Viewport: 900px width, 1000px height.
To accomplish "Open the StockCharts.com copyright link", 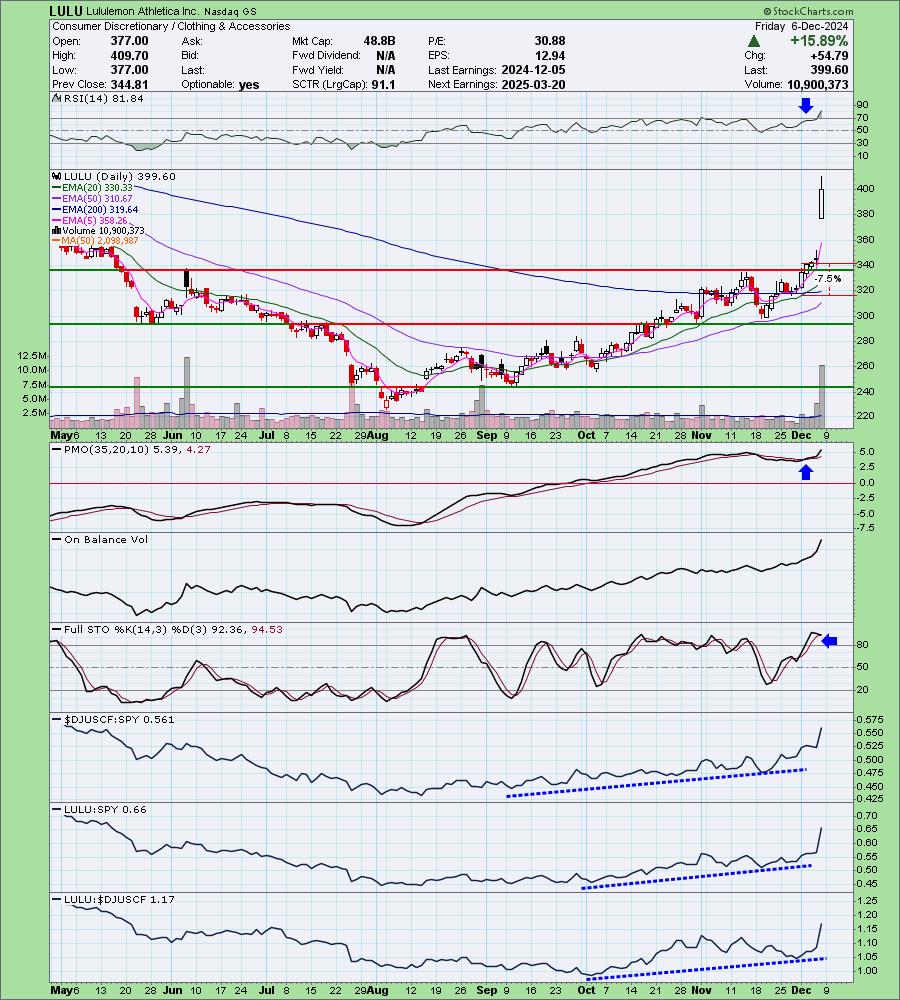I will [808, 11].
